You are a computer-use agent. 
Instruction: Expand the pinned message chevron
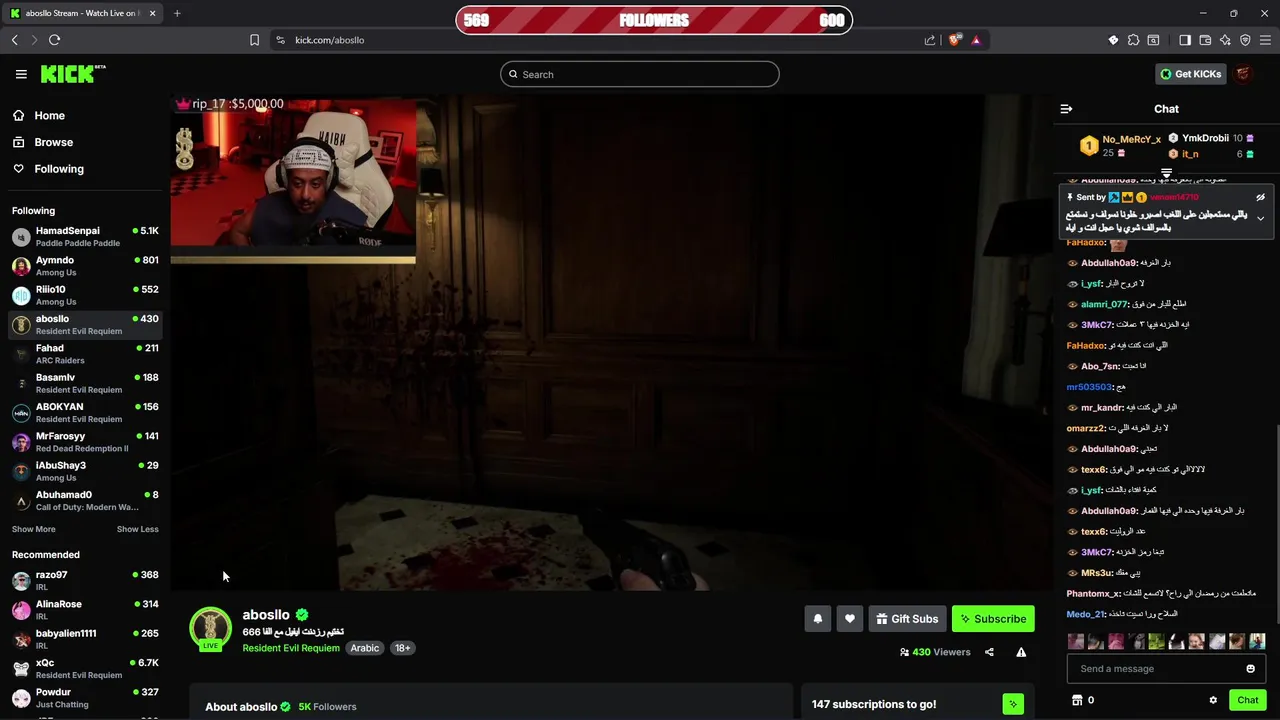pyautogui.click(x=1260, y=218)
